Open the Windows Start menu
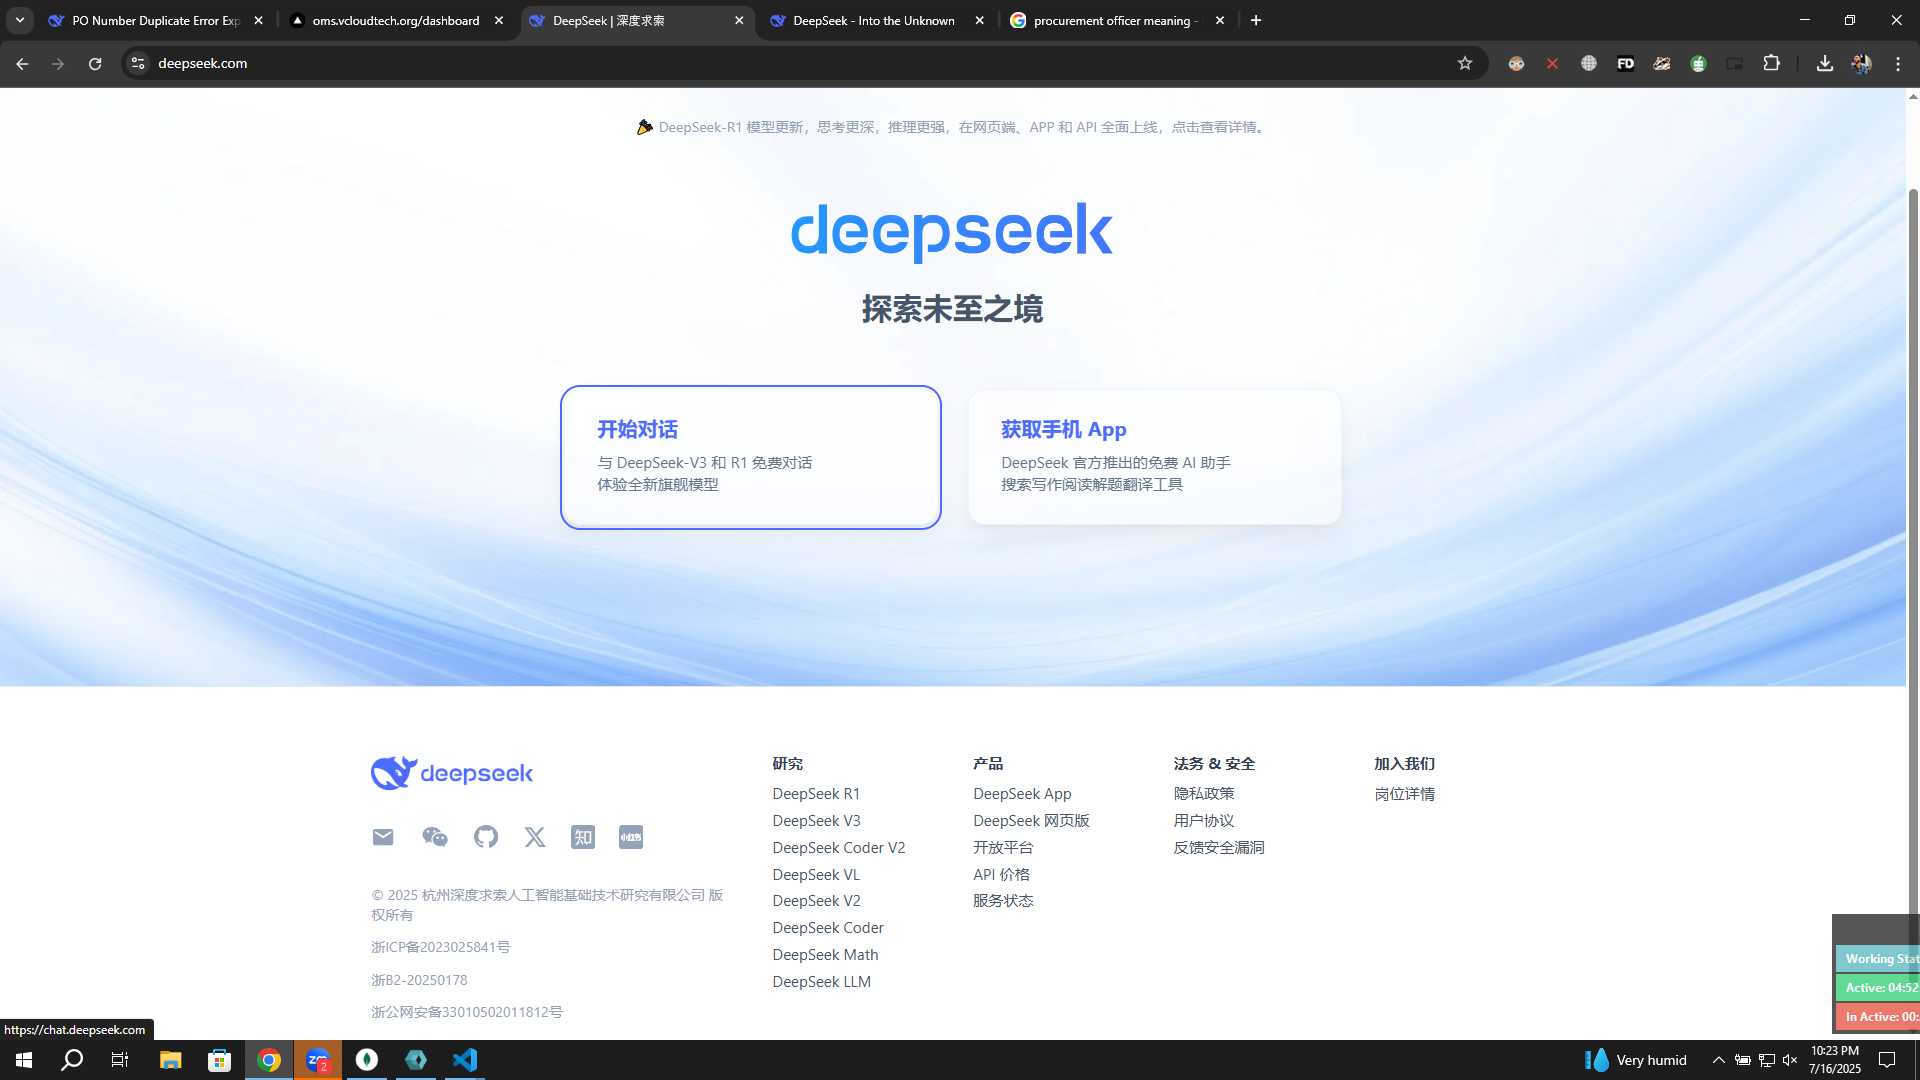 click(24, 1060)
